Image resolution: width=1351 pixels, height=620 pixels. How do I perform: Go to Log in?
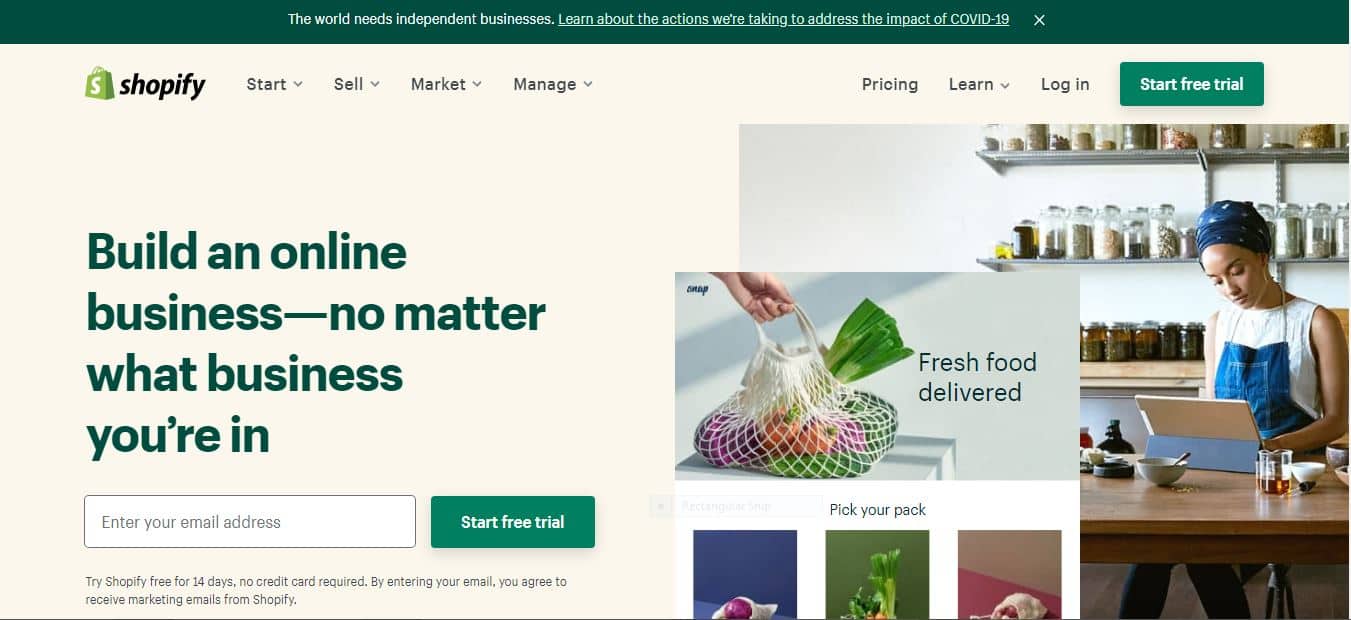pos(1065,84)
